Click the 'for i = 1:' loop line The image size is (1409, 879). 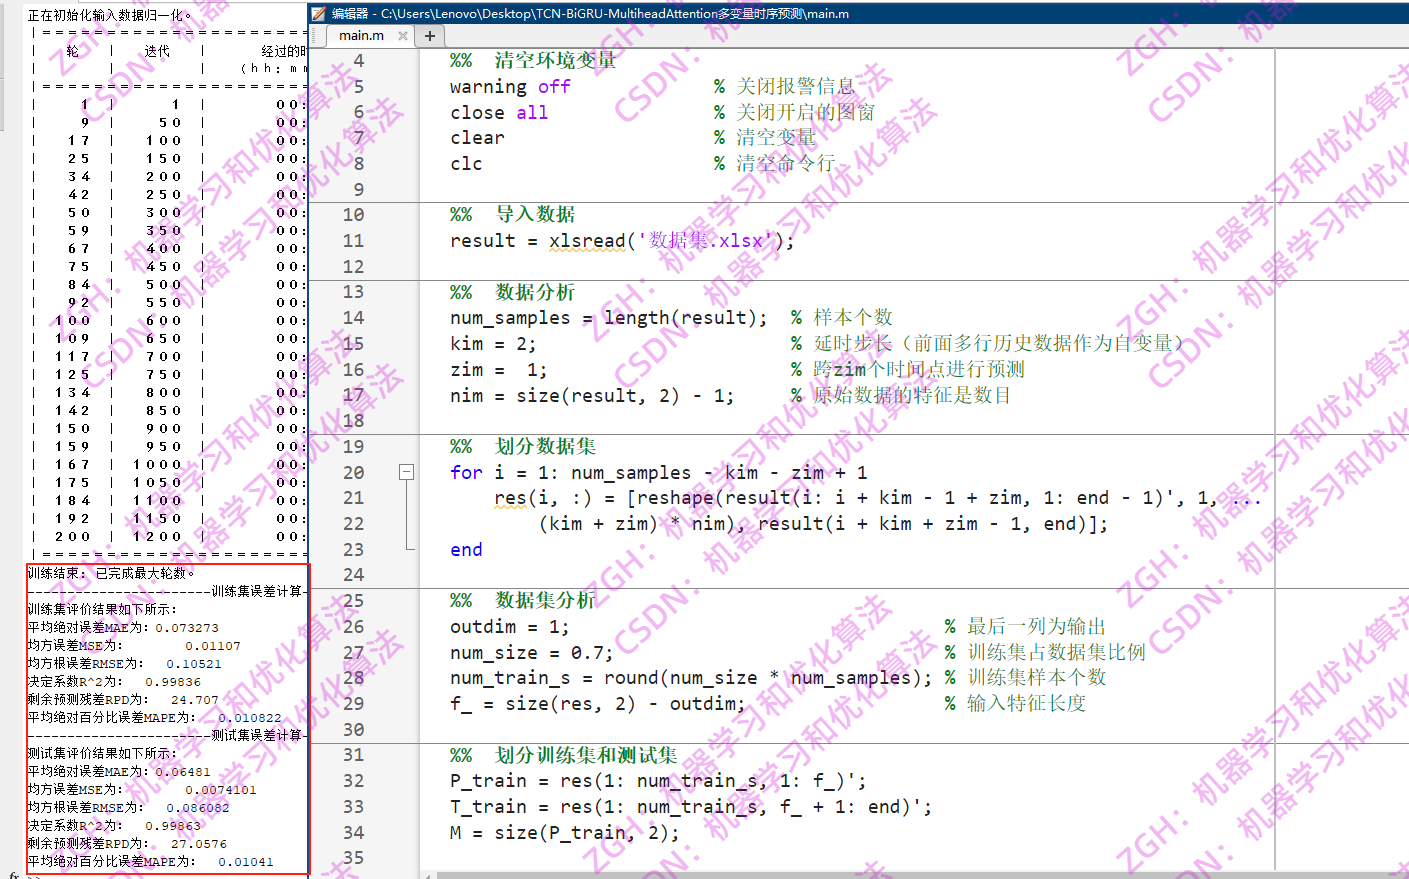659,472
